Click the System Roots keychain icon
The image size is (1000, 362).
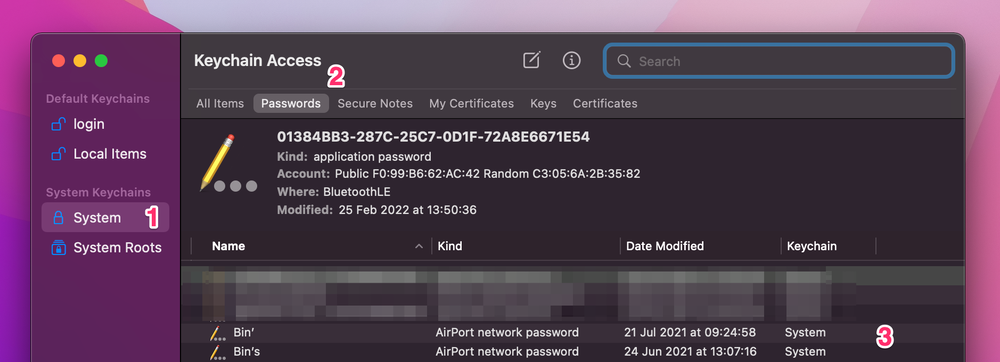58,248
